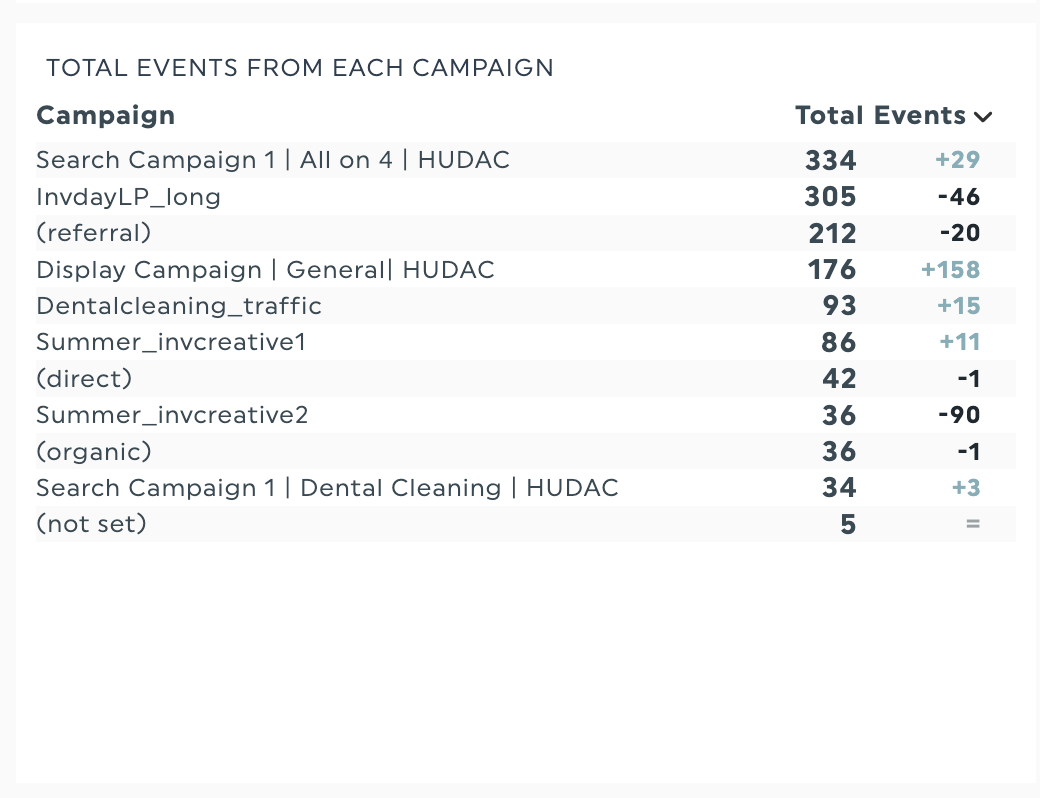Click the +158 change indicator

[x=950, y=270]
